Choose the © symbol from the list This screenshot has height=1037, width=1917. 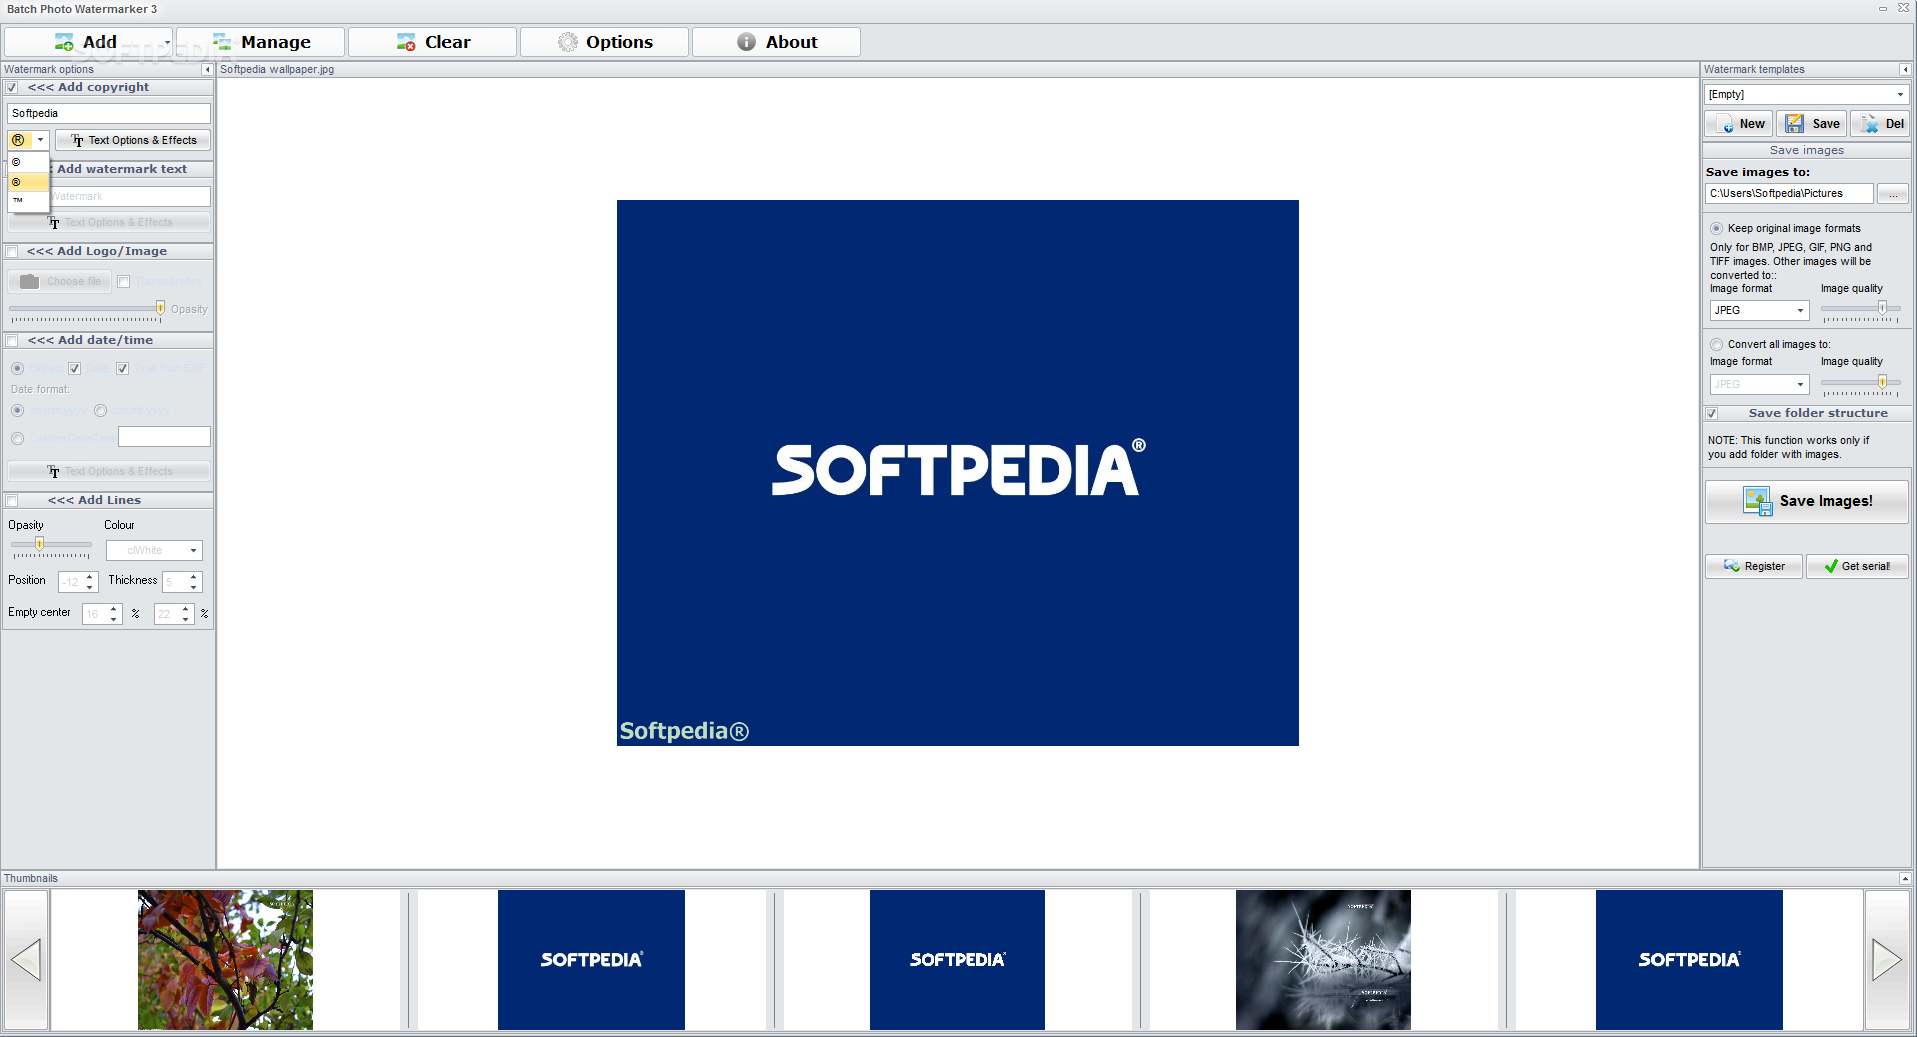[x=28, y=162]
